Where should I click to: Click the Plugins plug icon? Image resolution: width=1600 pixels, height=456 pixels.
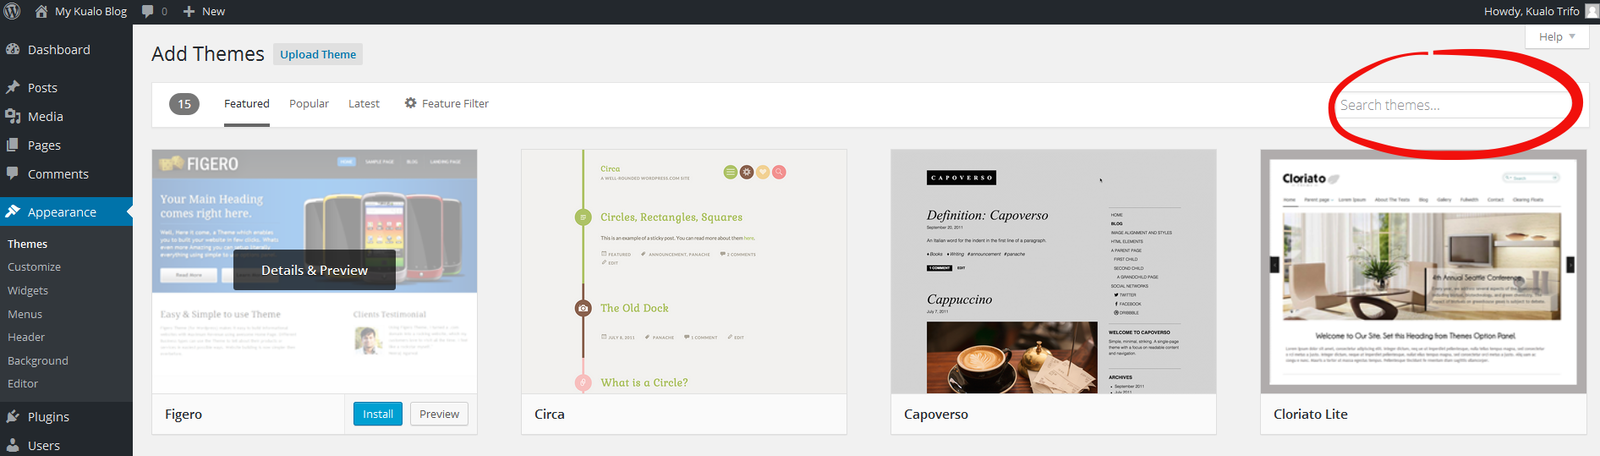click(x=13, y=416)
